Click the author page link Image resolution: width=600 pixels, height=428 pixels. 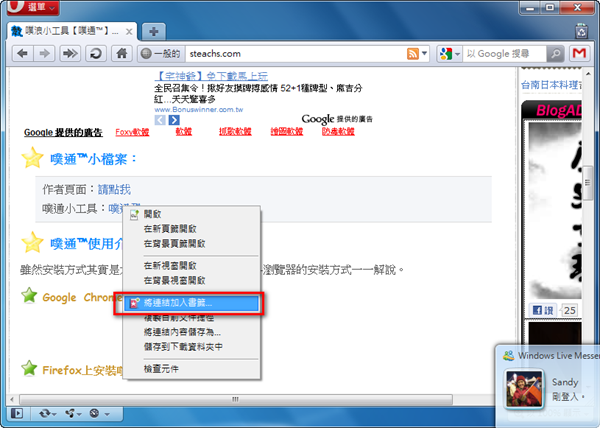[114, 189]
